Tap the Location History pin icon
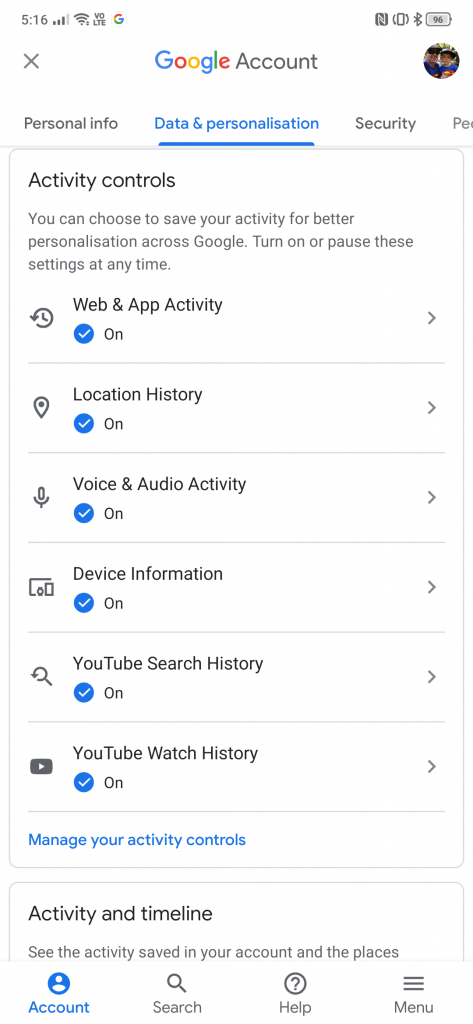 click(x=42, y=408)
